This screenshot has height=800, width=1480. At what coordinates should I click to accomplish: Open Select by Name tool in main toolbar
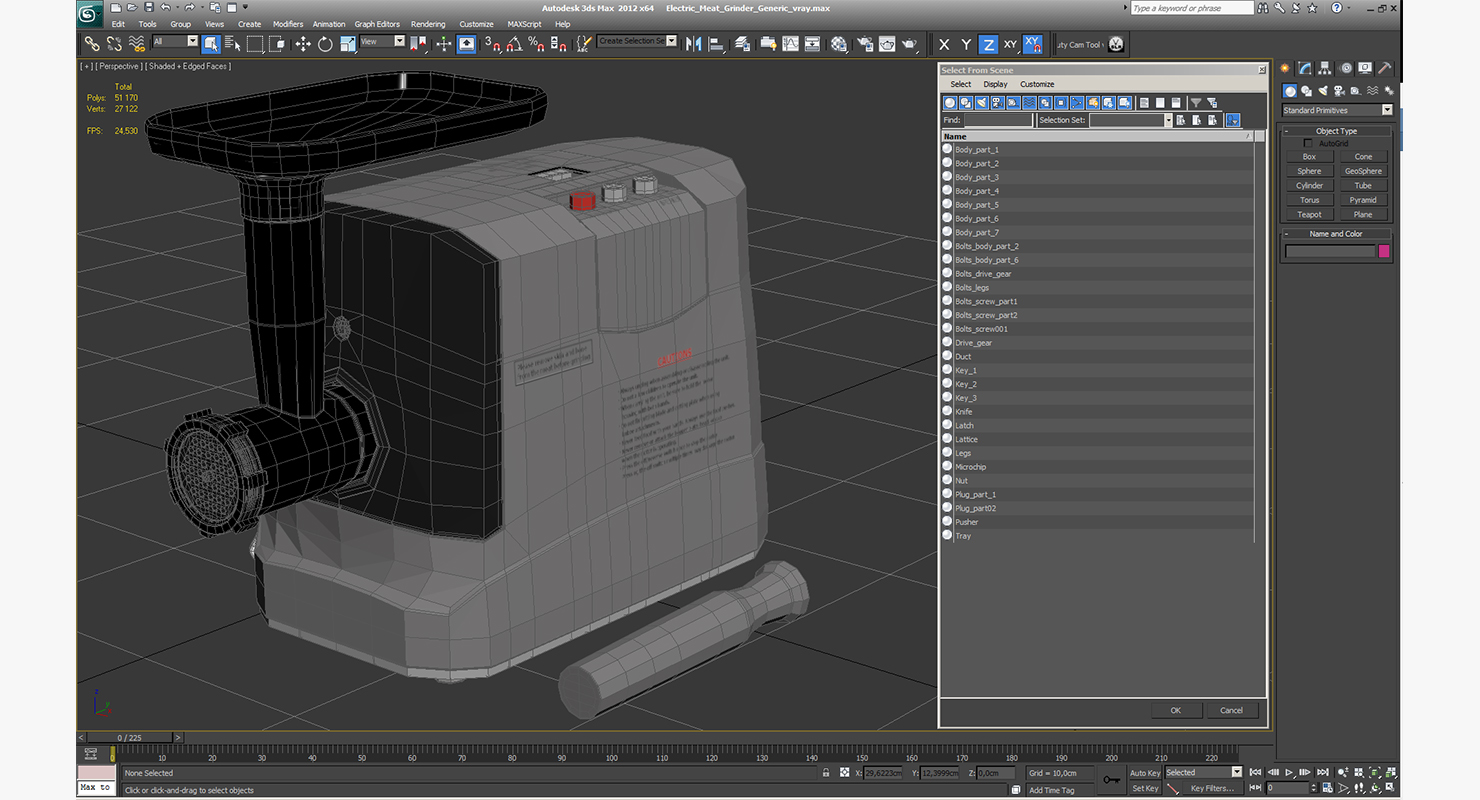(232, 43)
